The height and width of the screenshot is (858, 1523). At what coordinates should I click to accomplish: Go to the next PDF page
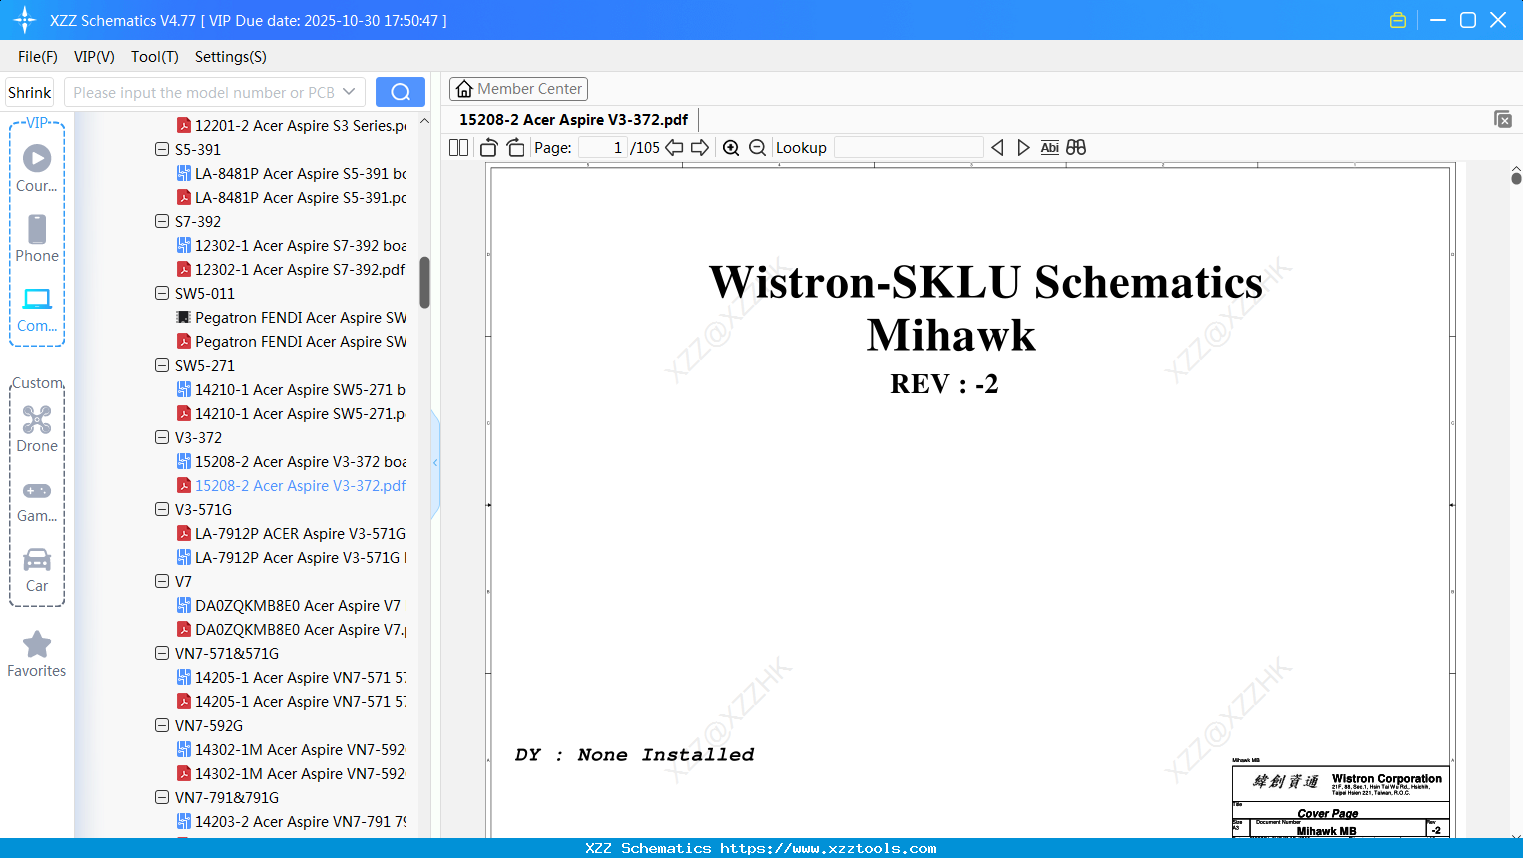(700, 148)
